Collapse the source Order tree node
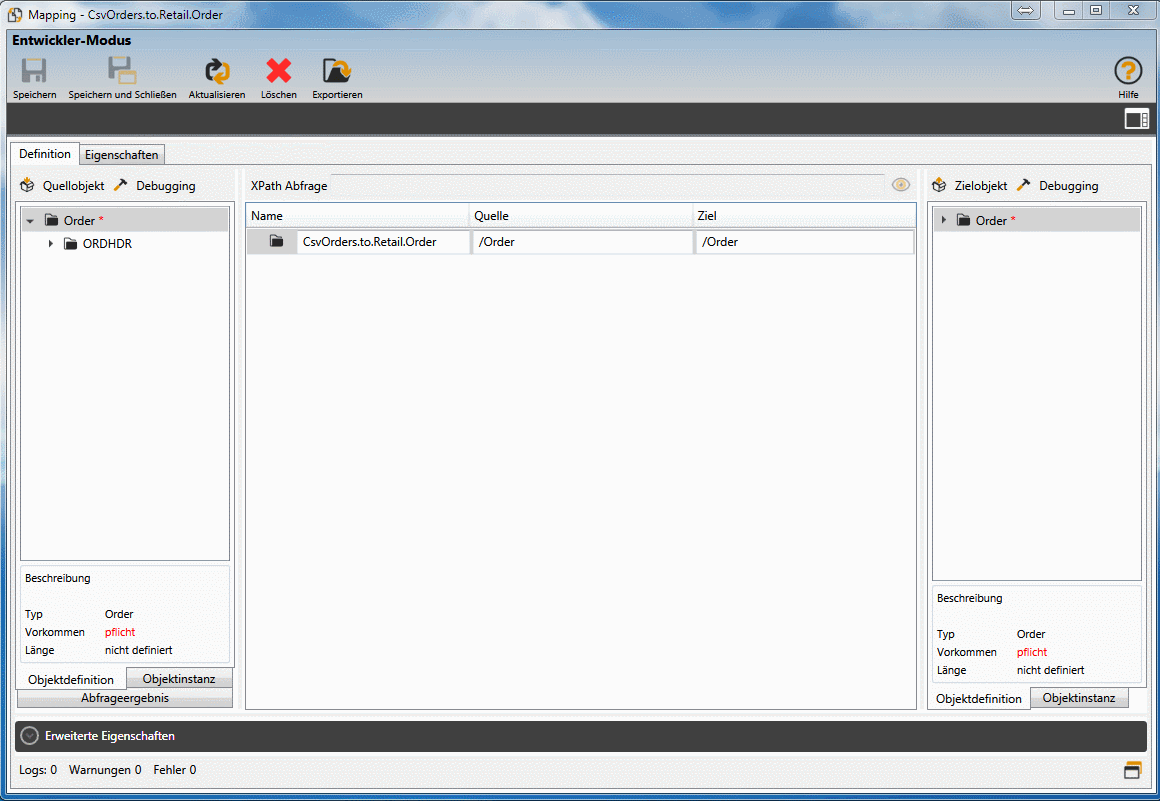 [x=30, y=221]
